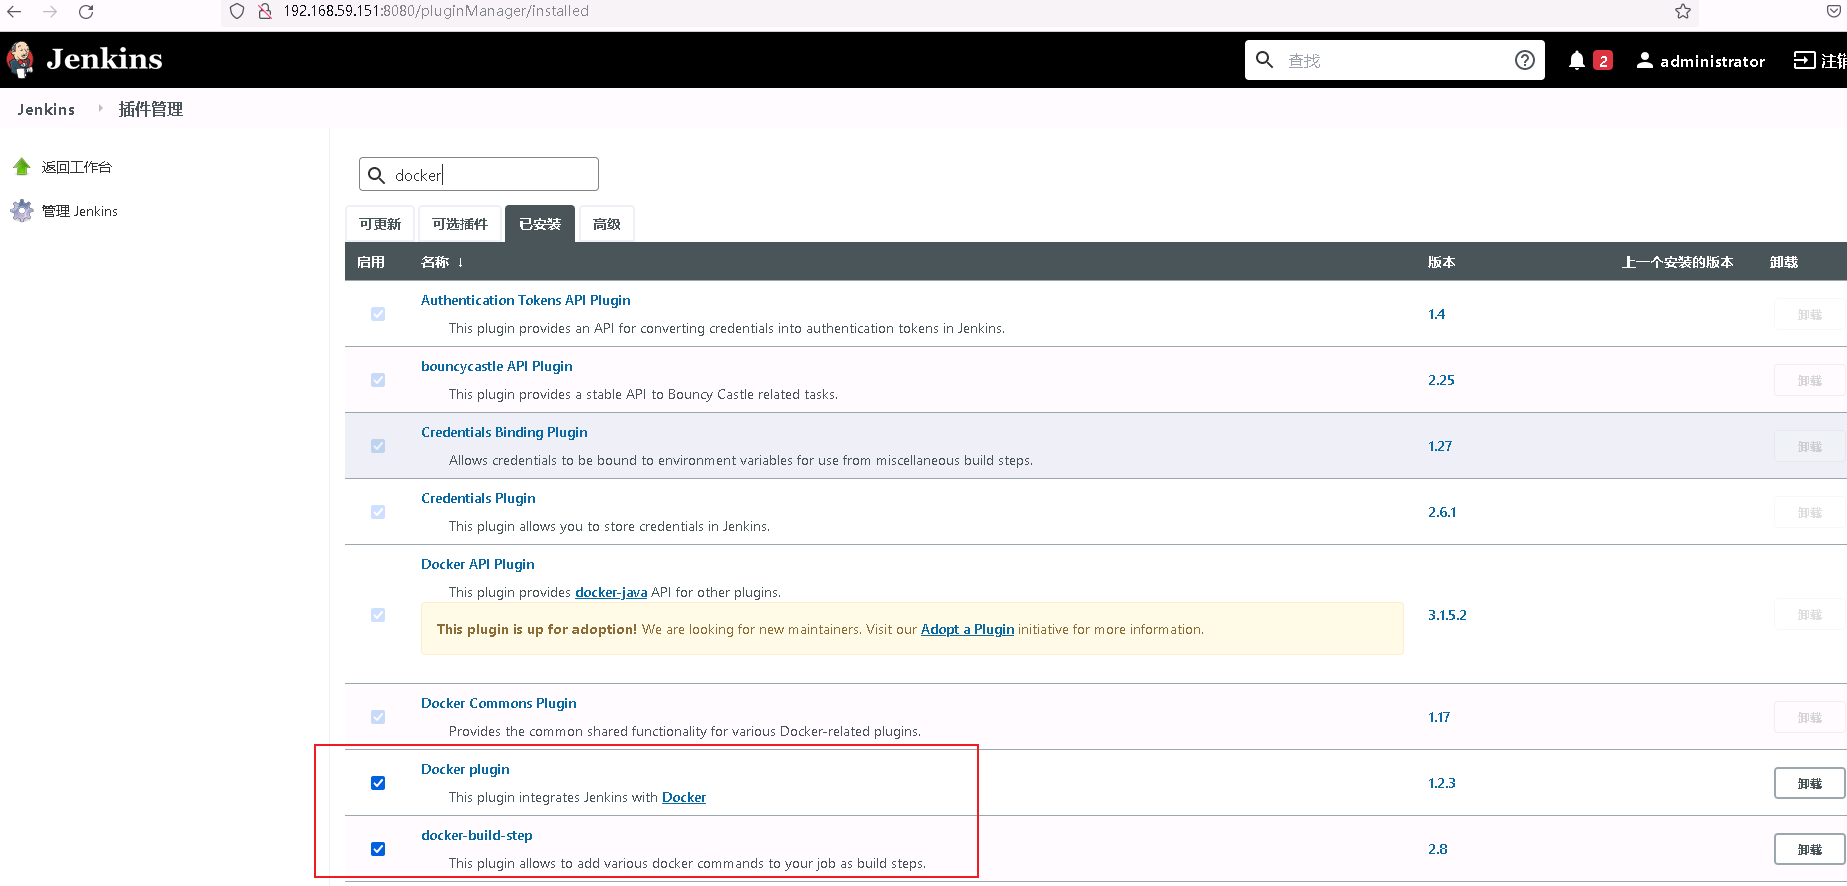Click version 3.15.2 of Docker API Plugin

(1447, 615)
